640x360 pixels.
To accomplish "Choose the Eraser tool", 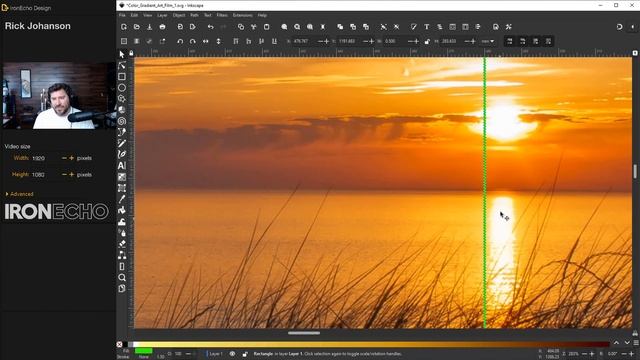I will point(122,244).
